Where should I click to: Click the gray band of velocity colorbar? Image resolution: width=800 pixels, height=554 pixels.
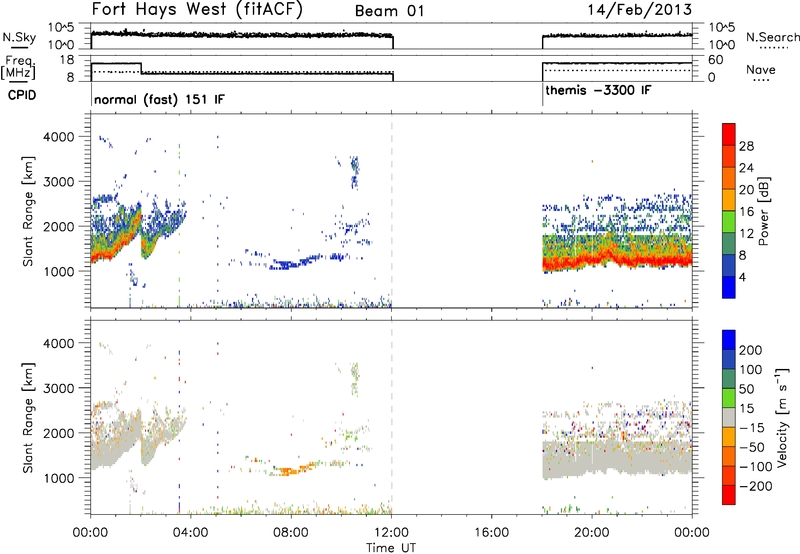tap(729, 417)
